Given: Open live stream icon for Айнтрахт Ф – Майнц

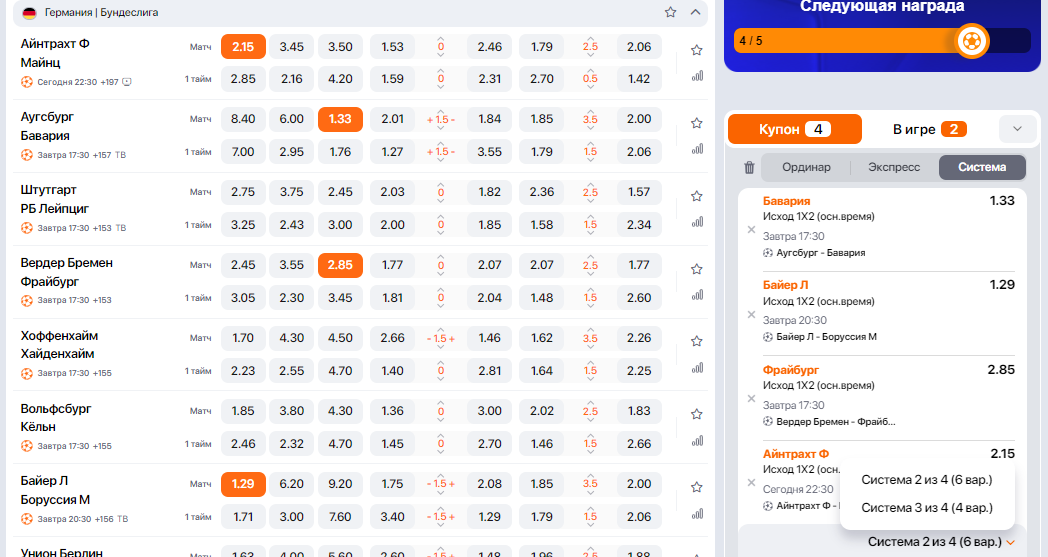Looking at the screenshot, I should (x=127, y=82).
